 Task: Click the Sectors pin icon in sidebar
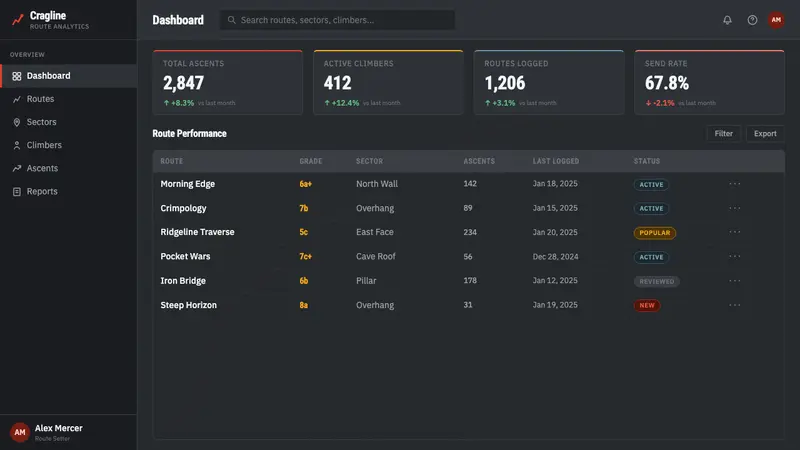click(17, 122)
